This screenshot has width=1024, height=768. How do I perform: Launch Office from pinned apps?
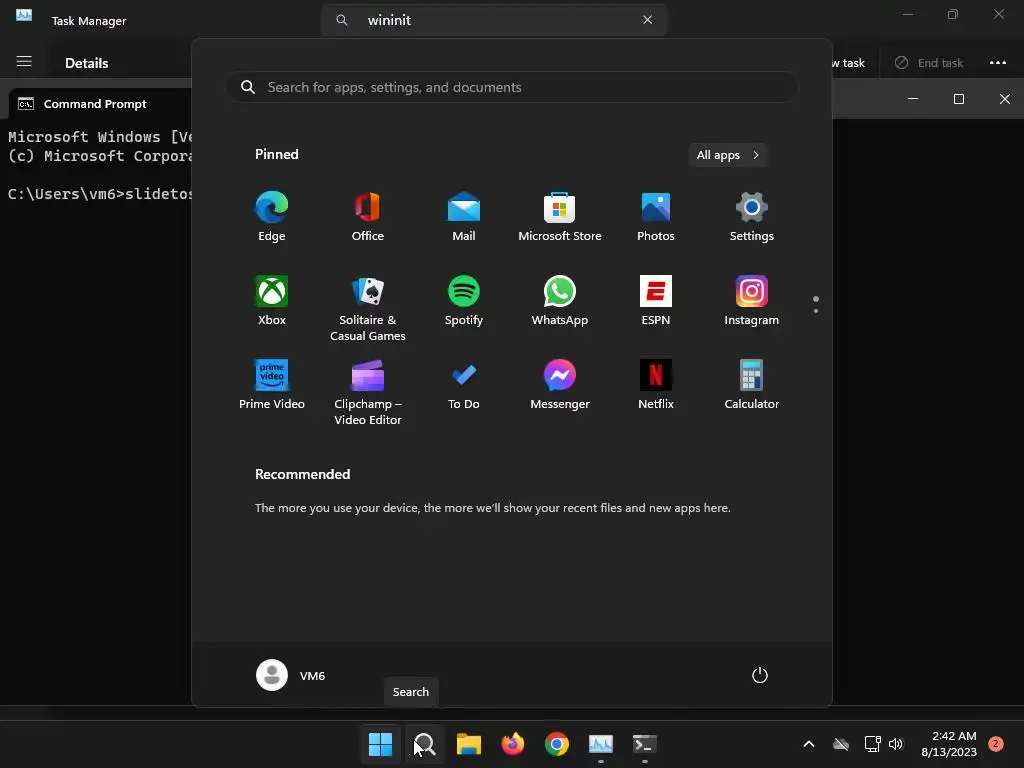point(368,217)
